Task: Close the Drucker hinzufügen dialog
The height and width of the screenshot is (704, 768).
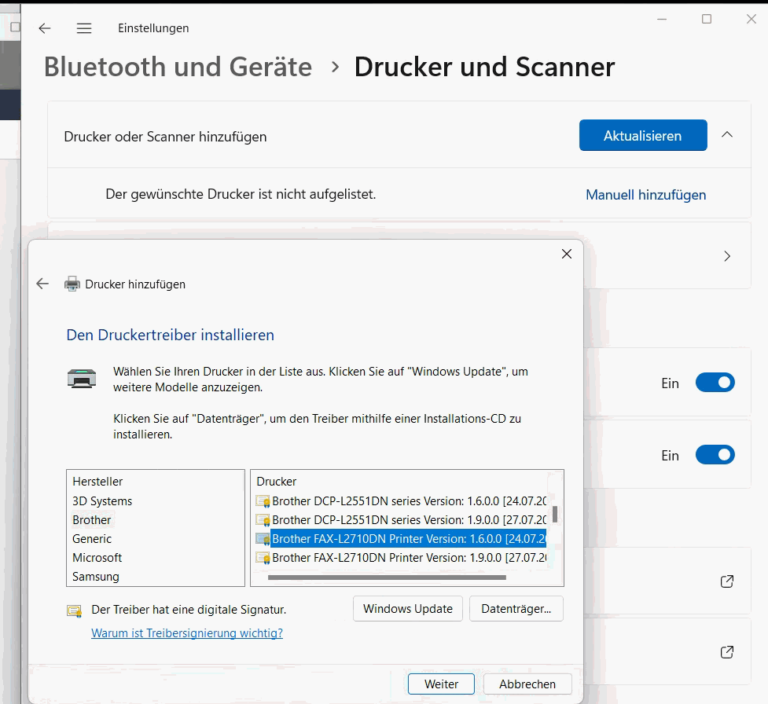Action: pos(566,254)
